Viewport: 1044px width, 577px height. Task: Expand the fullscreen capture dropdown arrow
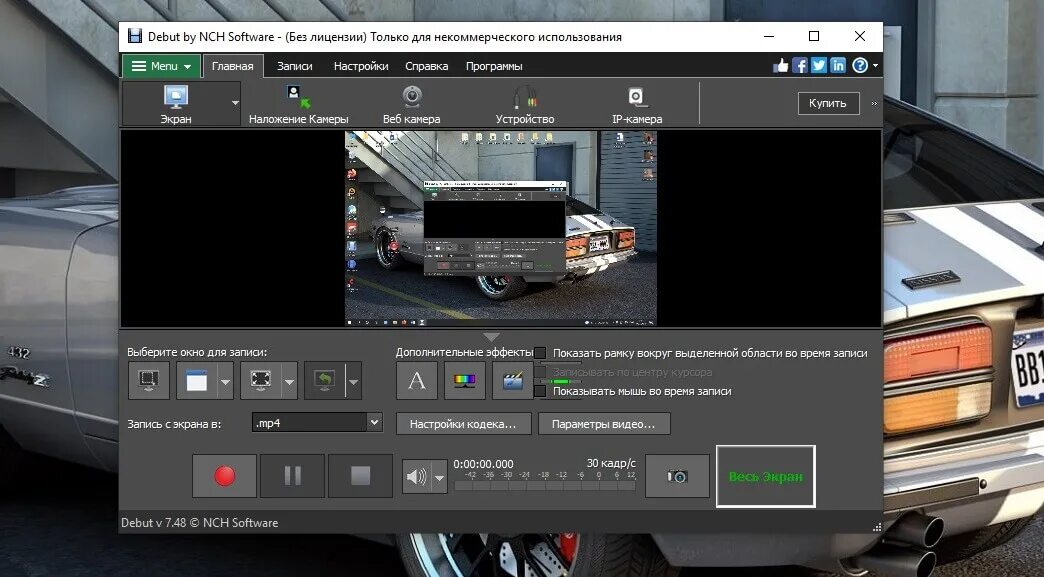coord(289,381)
